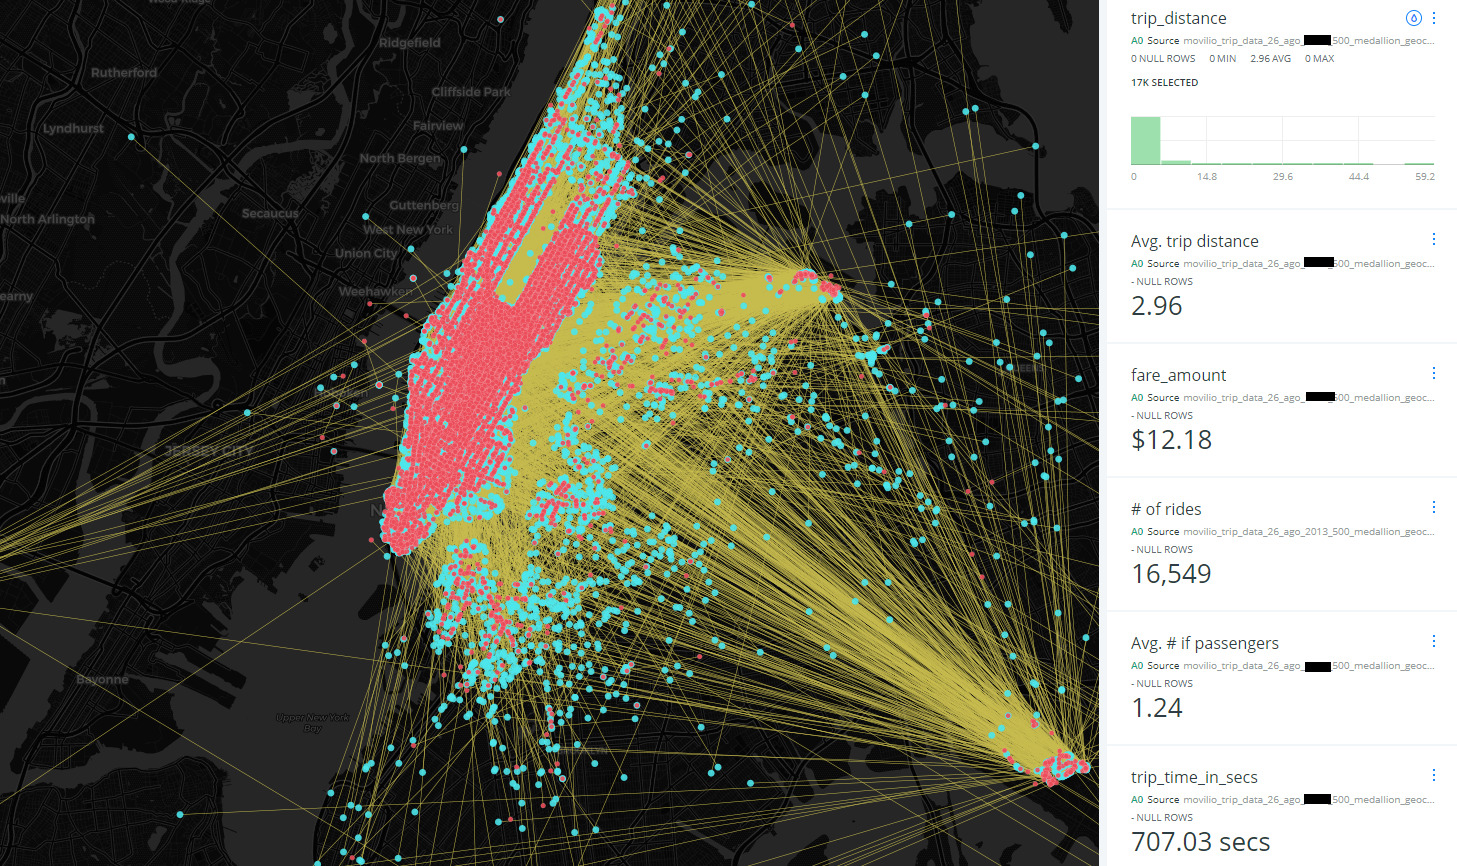The image size is (1457, 866).
Task: Open the trip_distance widget options menu
Action: tap(1434, 18)
